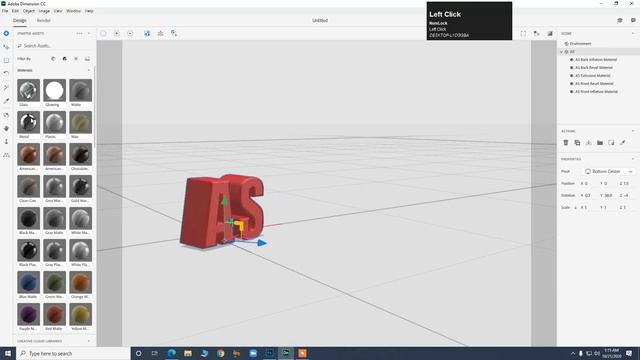The image size is (640, 360).
Task: Filter assets by models icon
Action: [x=53, y=59]
